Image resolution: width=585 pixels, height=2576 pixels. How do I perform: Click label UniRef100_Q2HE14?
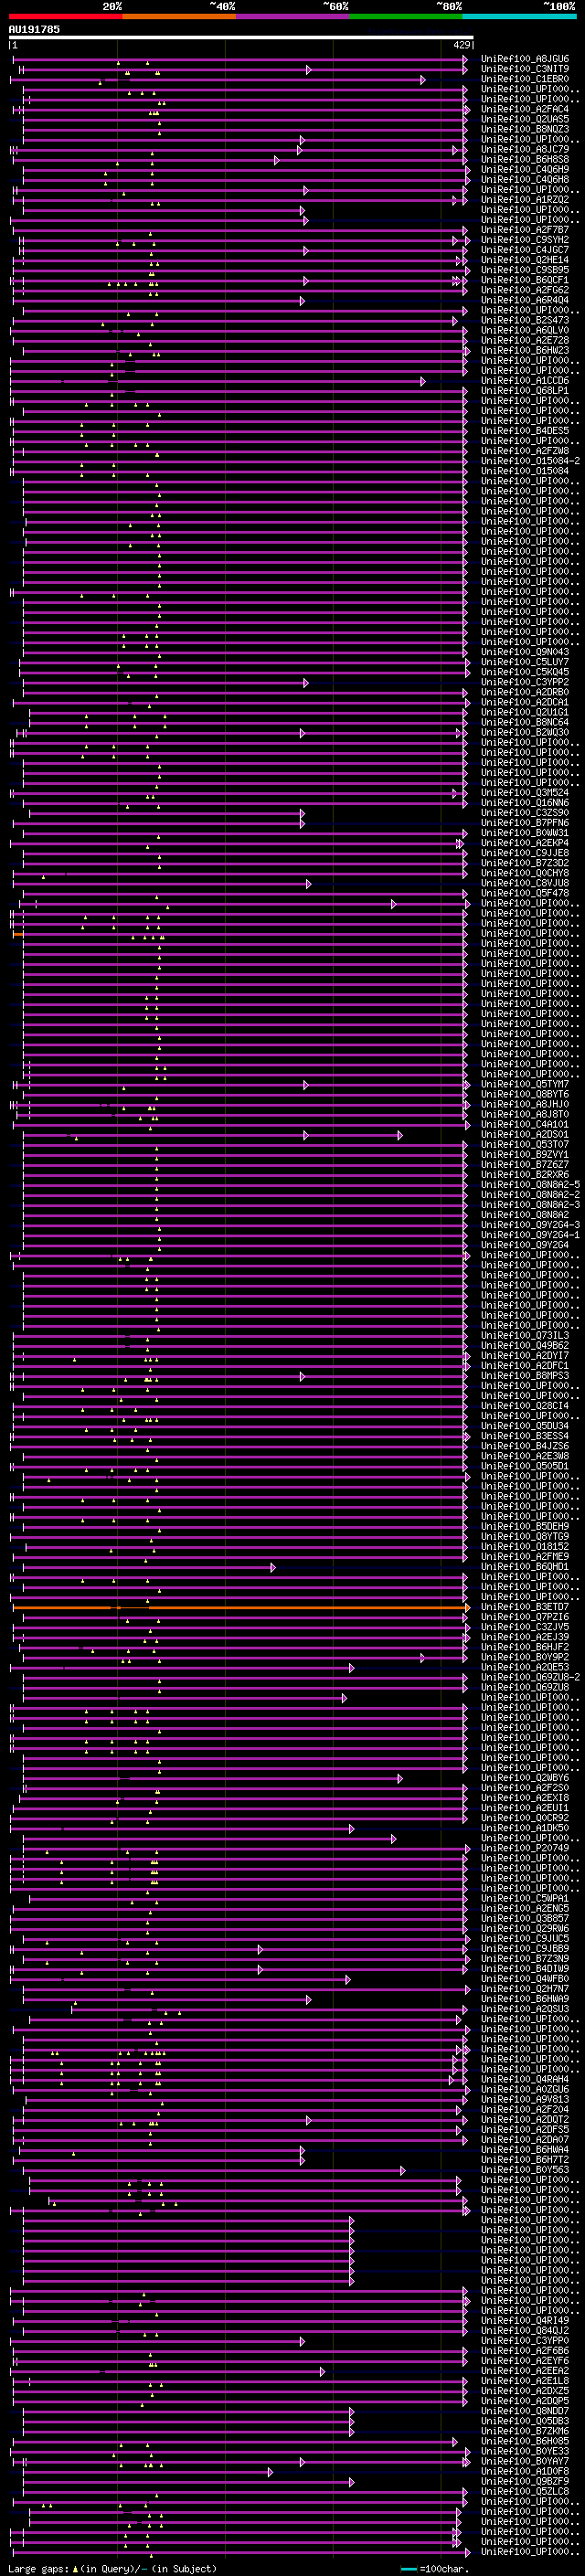525,260
